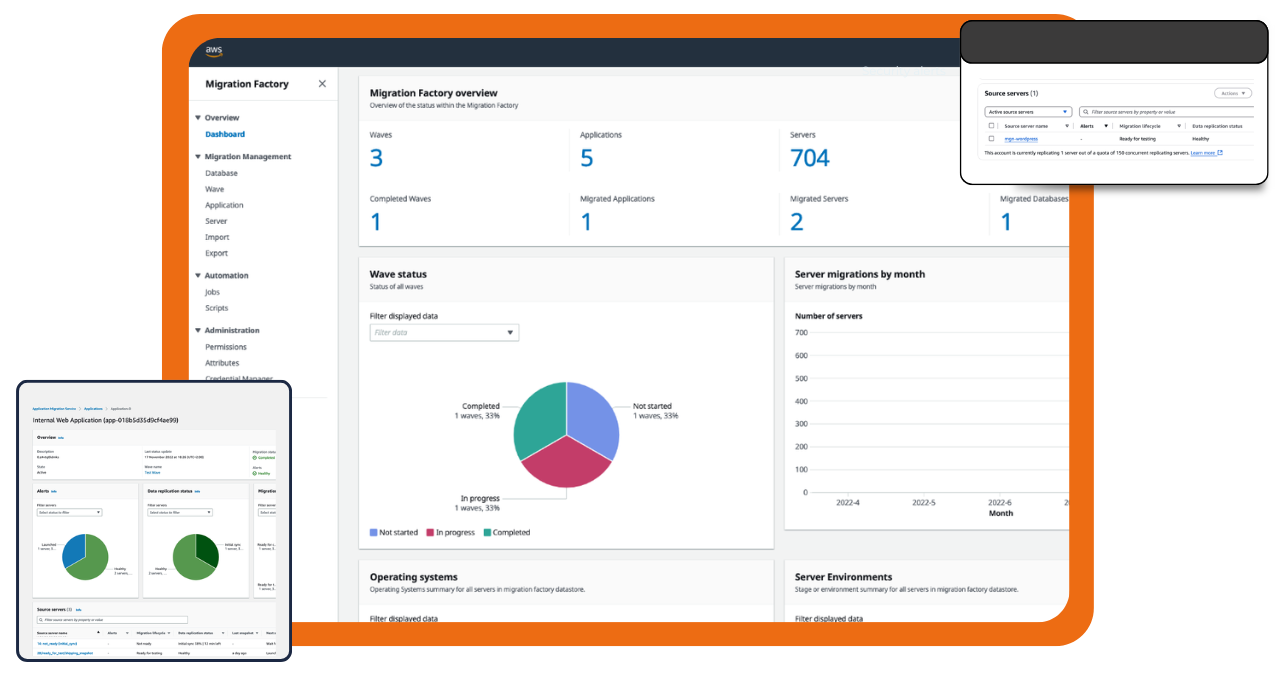Click 'Ready for testing' in mgn-wordpress row
Viewport: 1283px width, 675px height.
tap(1137, 139)
